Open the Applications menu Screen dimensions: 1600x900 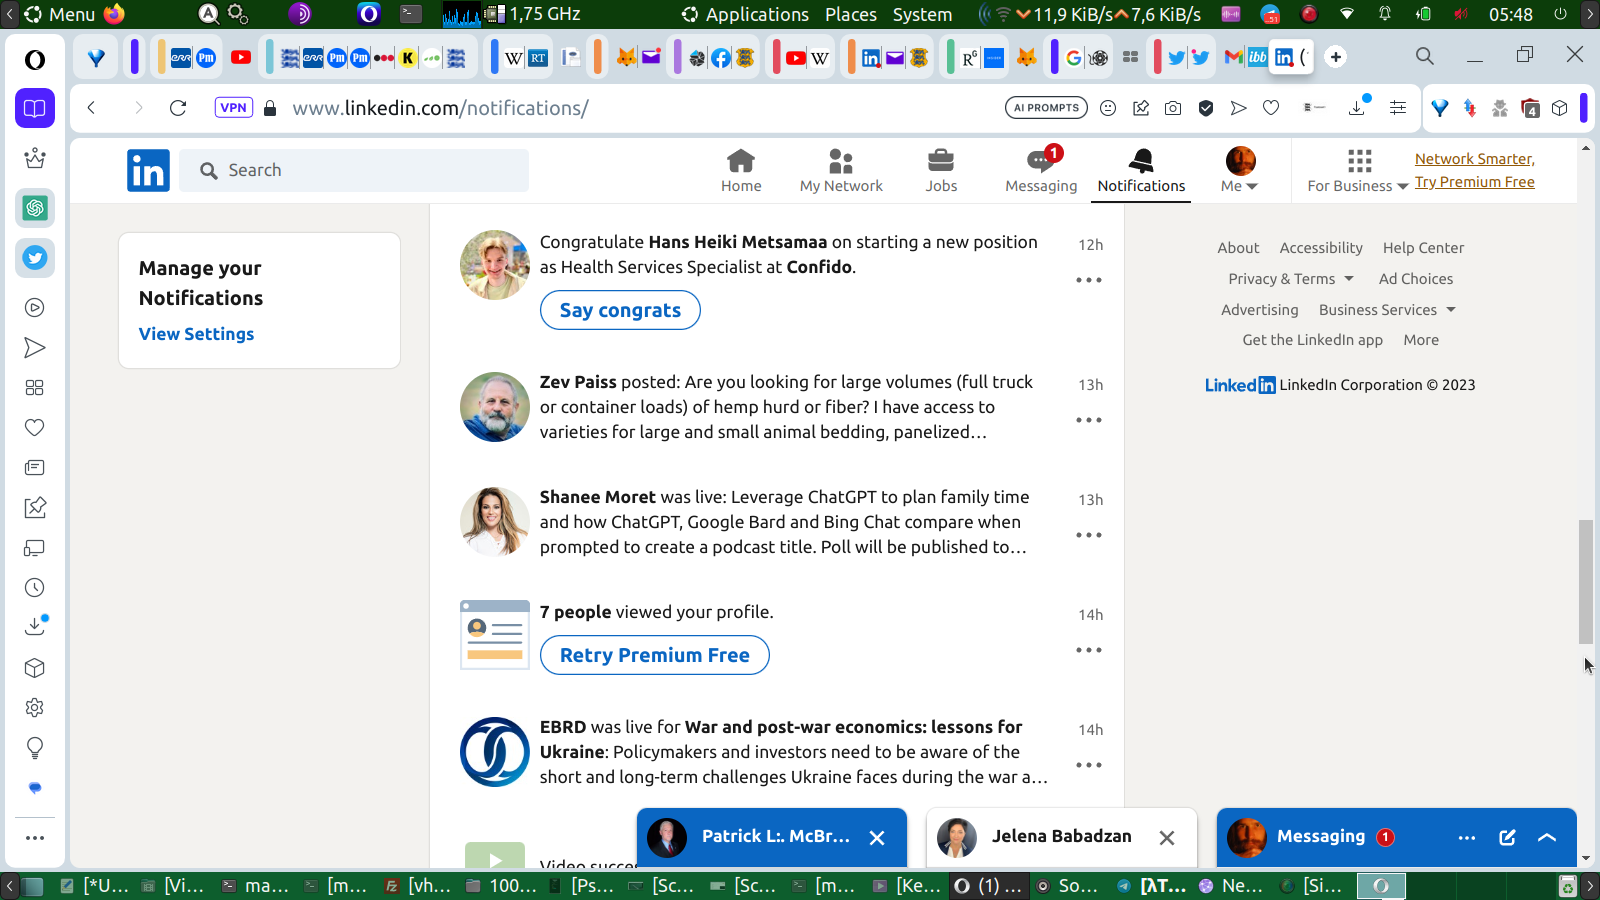coord(746,14)
